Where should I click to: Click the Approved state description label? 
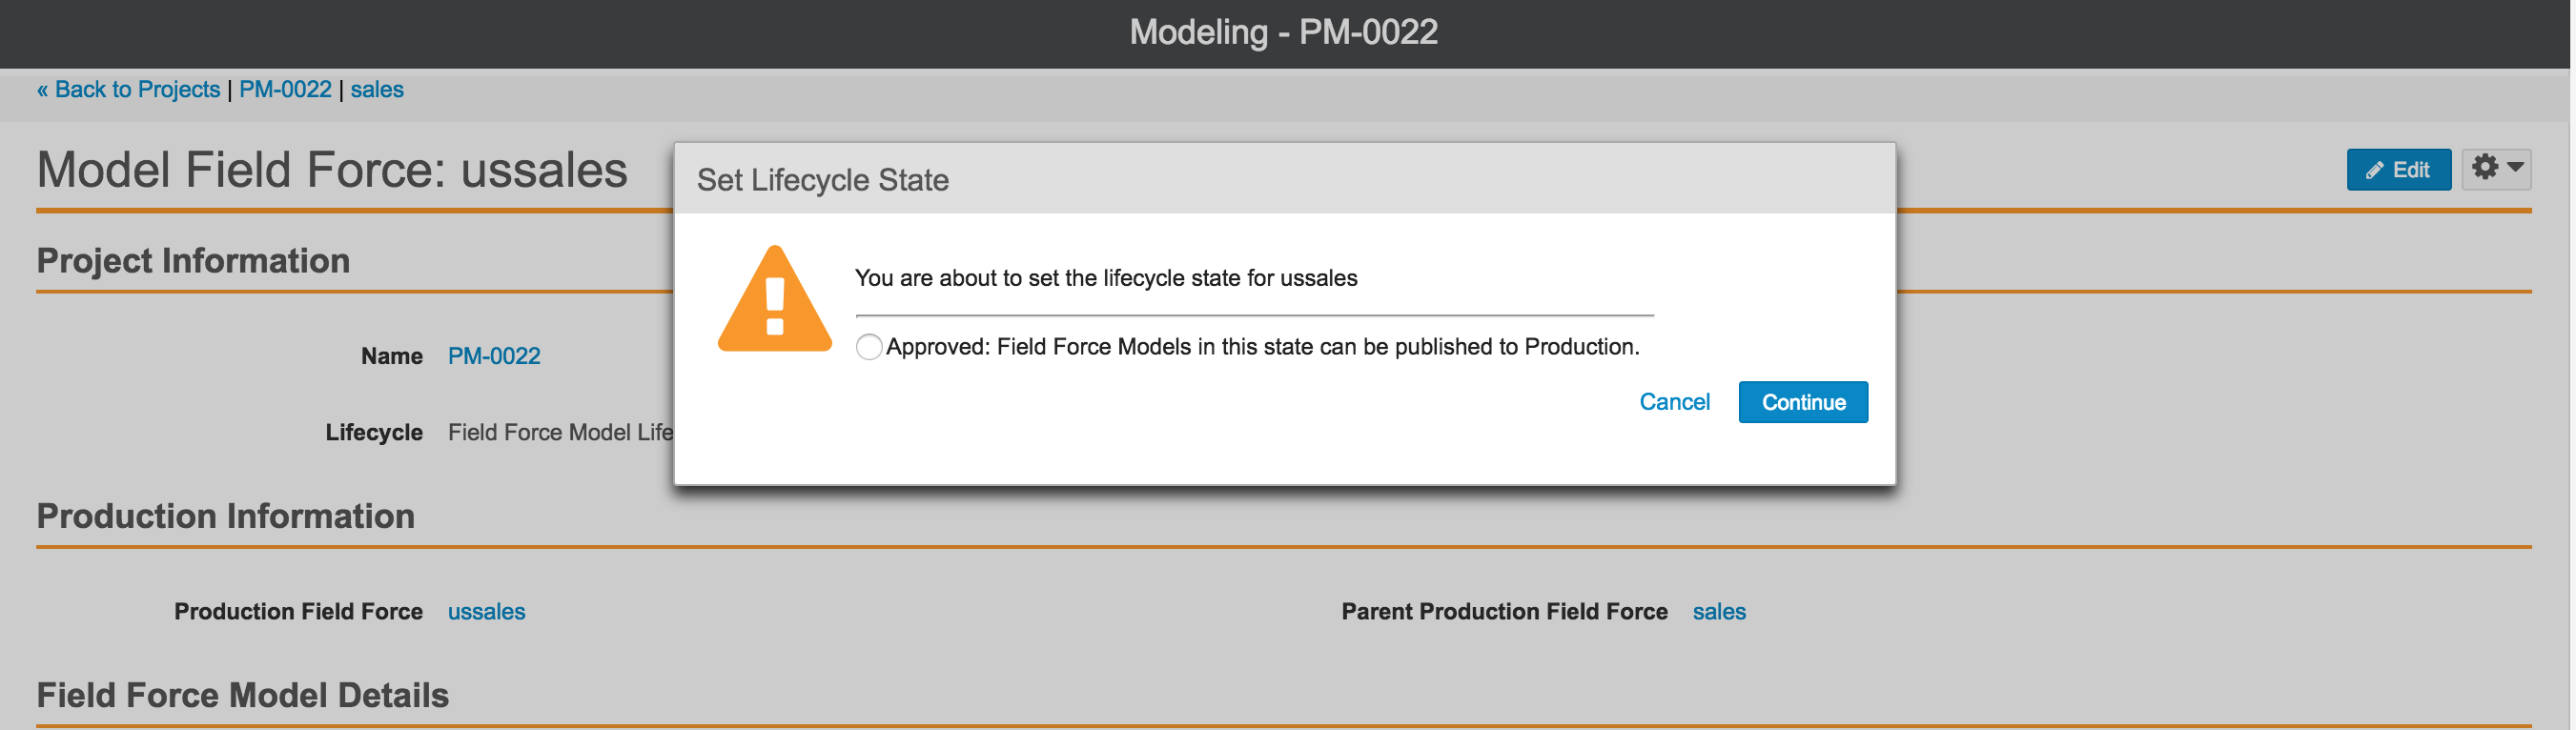point(1263,347)
